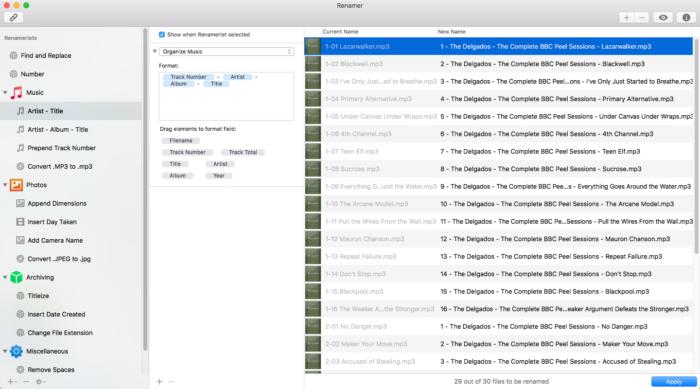This screenshot has height=389, width=700.
Task: Click the Year draggable element
Action: (219, 176)
